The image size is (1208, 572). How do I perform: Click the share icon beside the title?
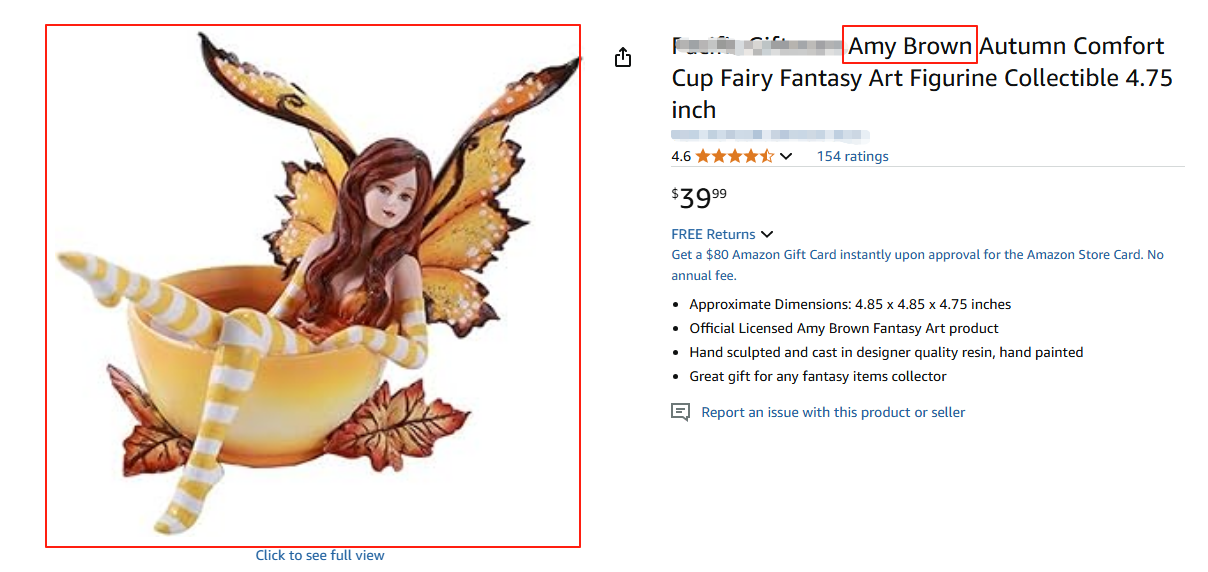(623, 57)
